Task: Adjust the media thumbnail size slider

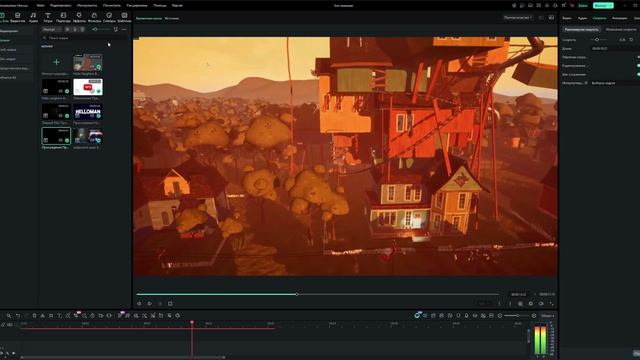Action: 101,29
